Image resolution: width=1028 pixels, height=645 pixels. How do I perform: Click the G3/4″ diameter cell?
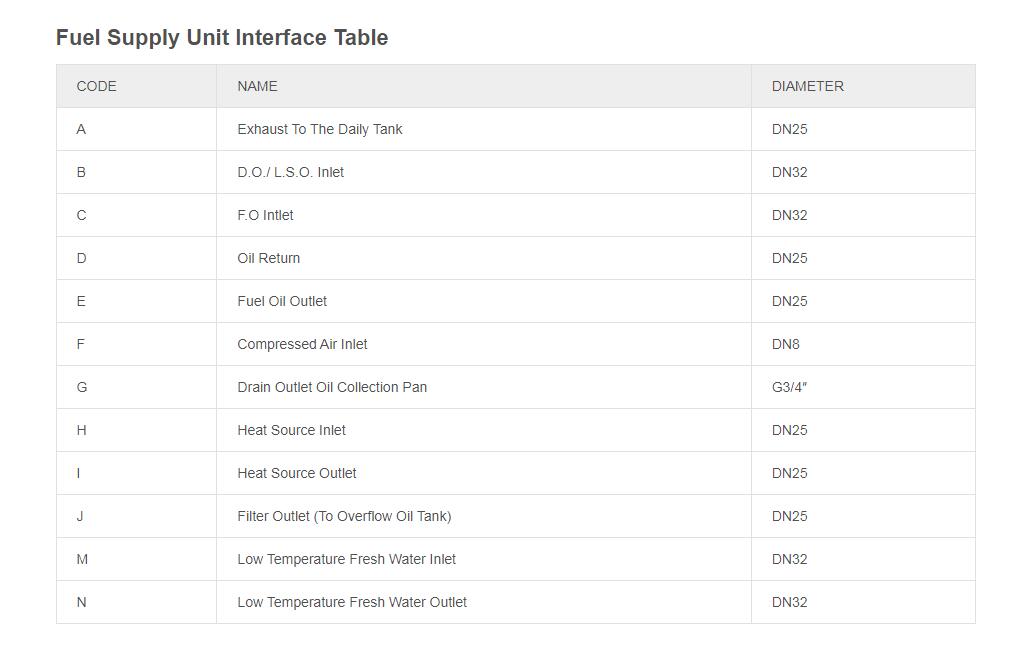[789, 387]
